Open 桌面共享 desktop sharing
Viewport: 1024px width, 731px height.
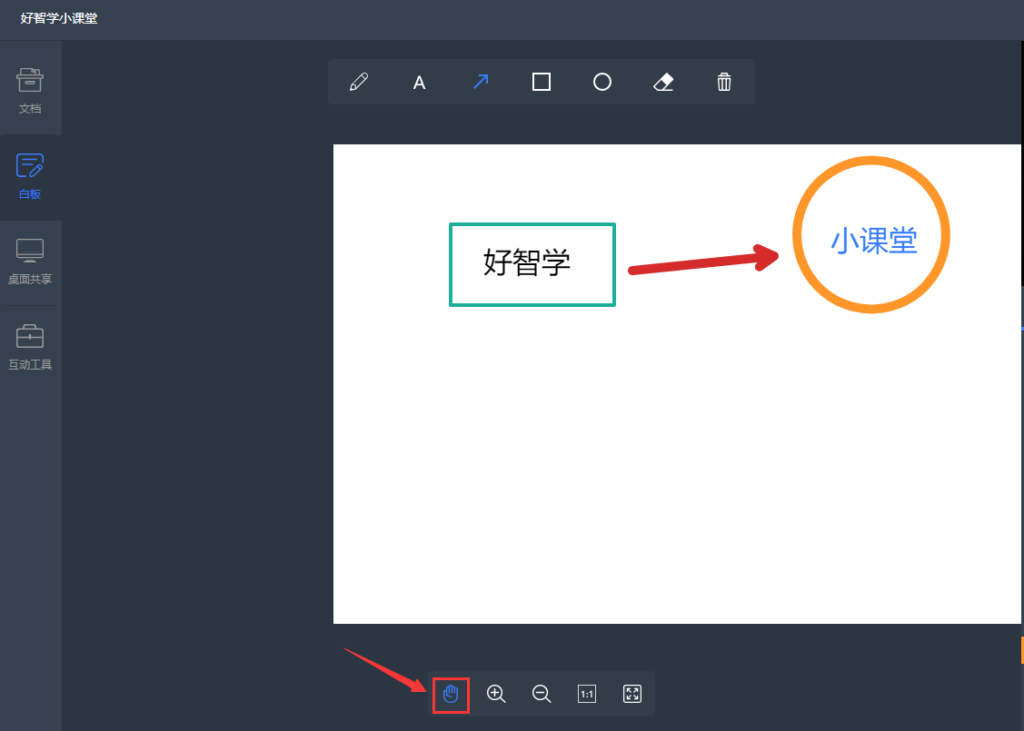point(30,262)
